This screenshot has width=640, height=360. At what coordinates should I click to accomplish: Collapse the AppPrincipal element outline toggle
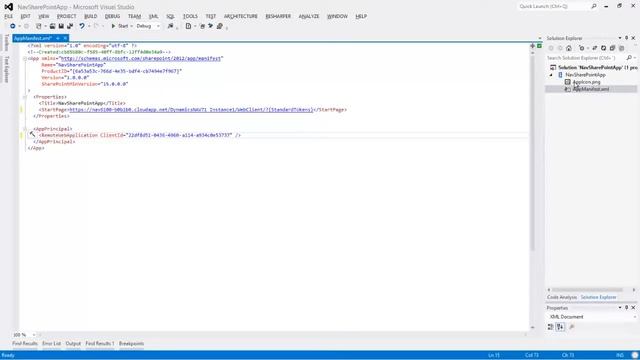pos(25,129)
